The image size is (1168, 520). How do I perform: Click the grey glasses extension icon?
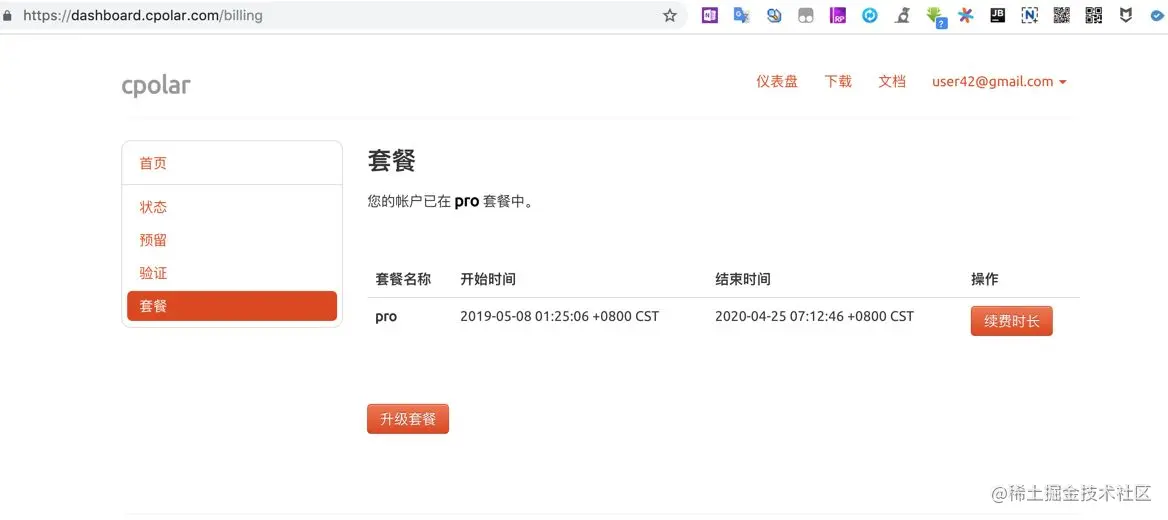[x=806, y=15]
